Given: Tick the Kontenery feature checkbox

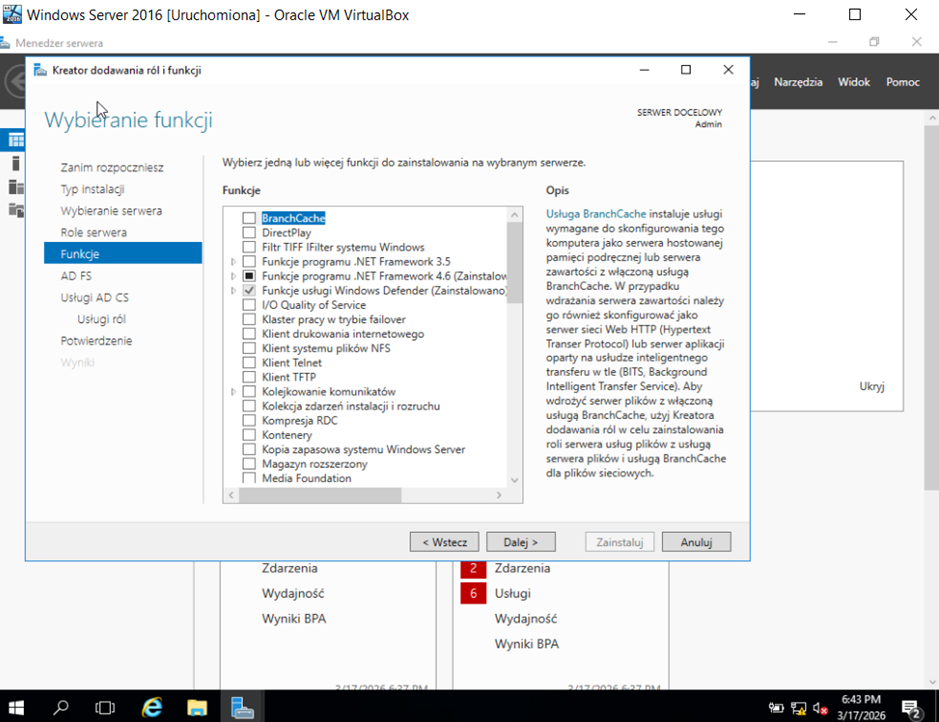Looking at the screenshot, I should coord(249,435).
